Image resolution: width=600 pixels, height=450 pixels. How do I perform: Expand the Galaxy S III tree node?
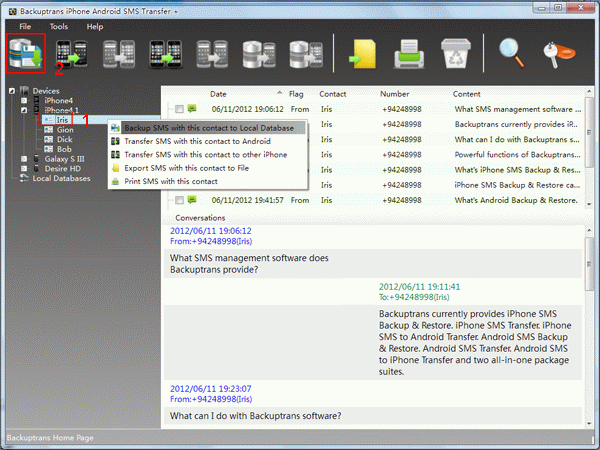tap(23, 159)
